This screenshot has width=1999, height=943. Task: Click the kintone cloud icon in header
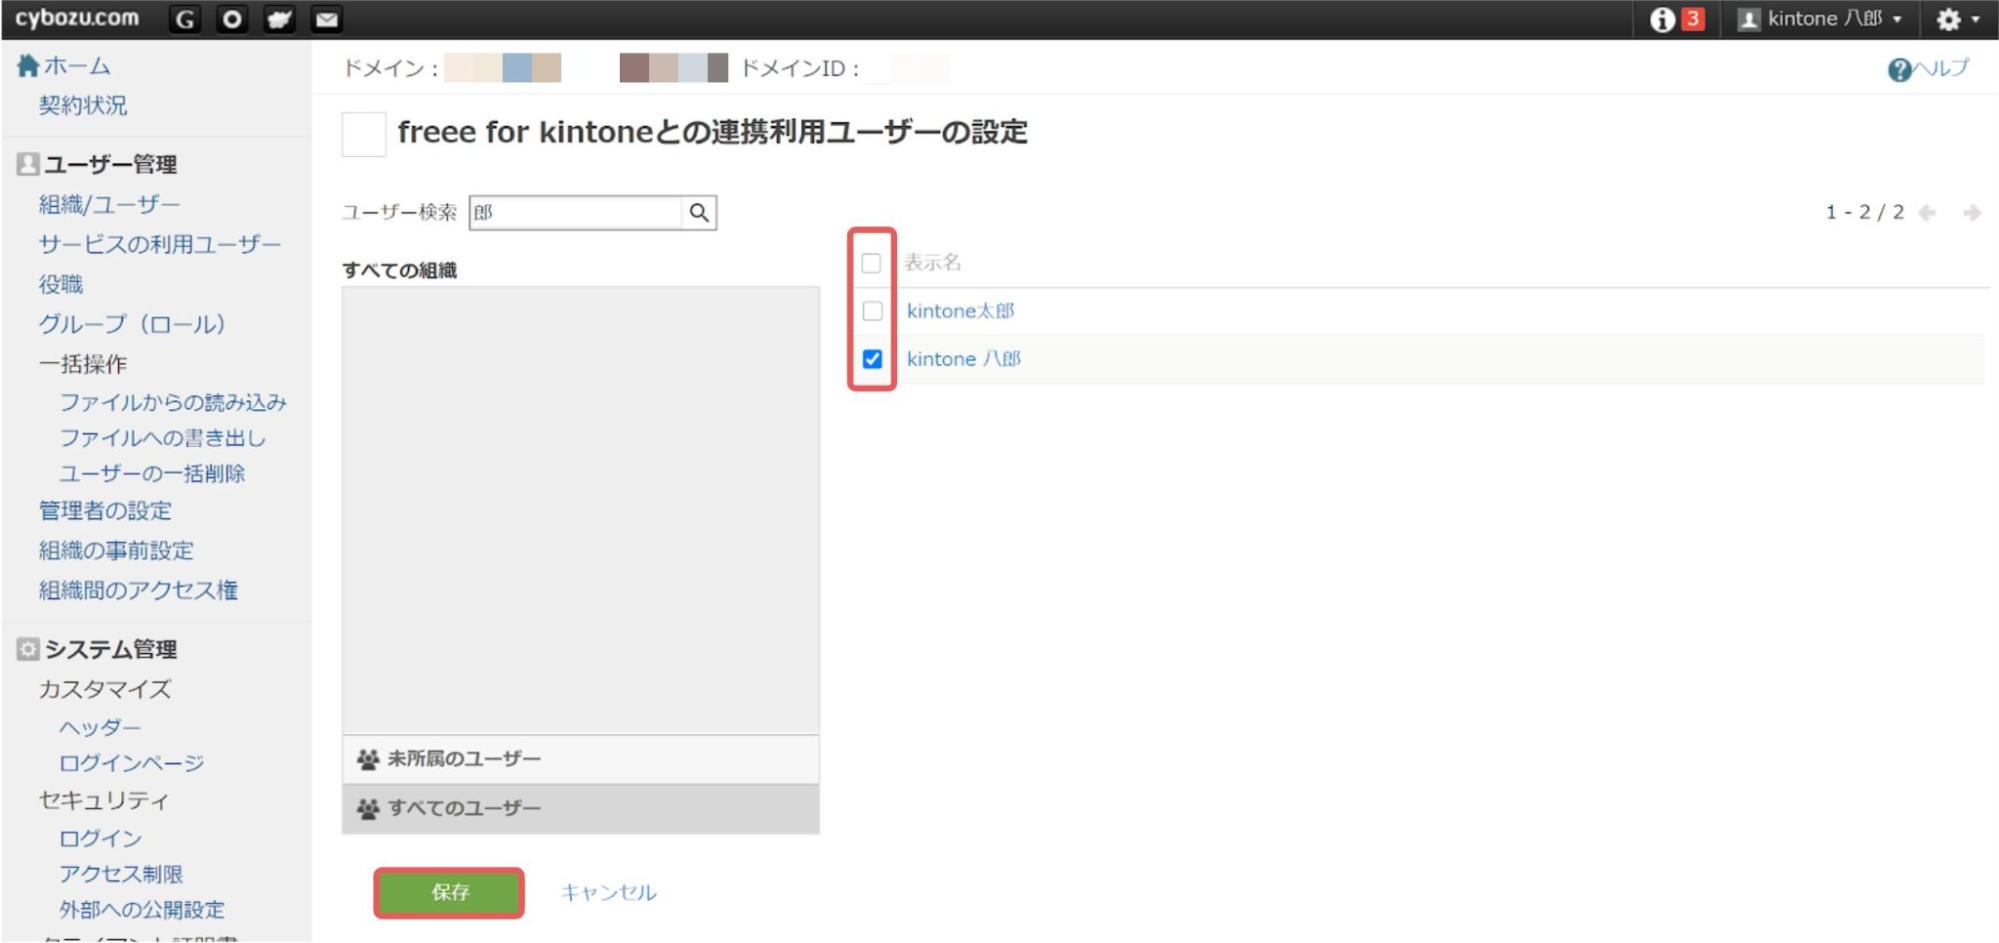pyautogui.click(x=279, y=19)
